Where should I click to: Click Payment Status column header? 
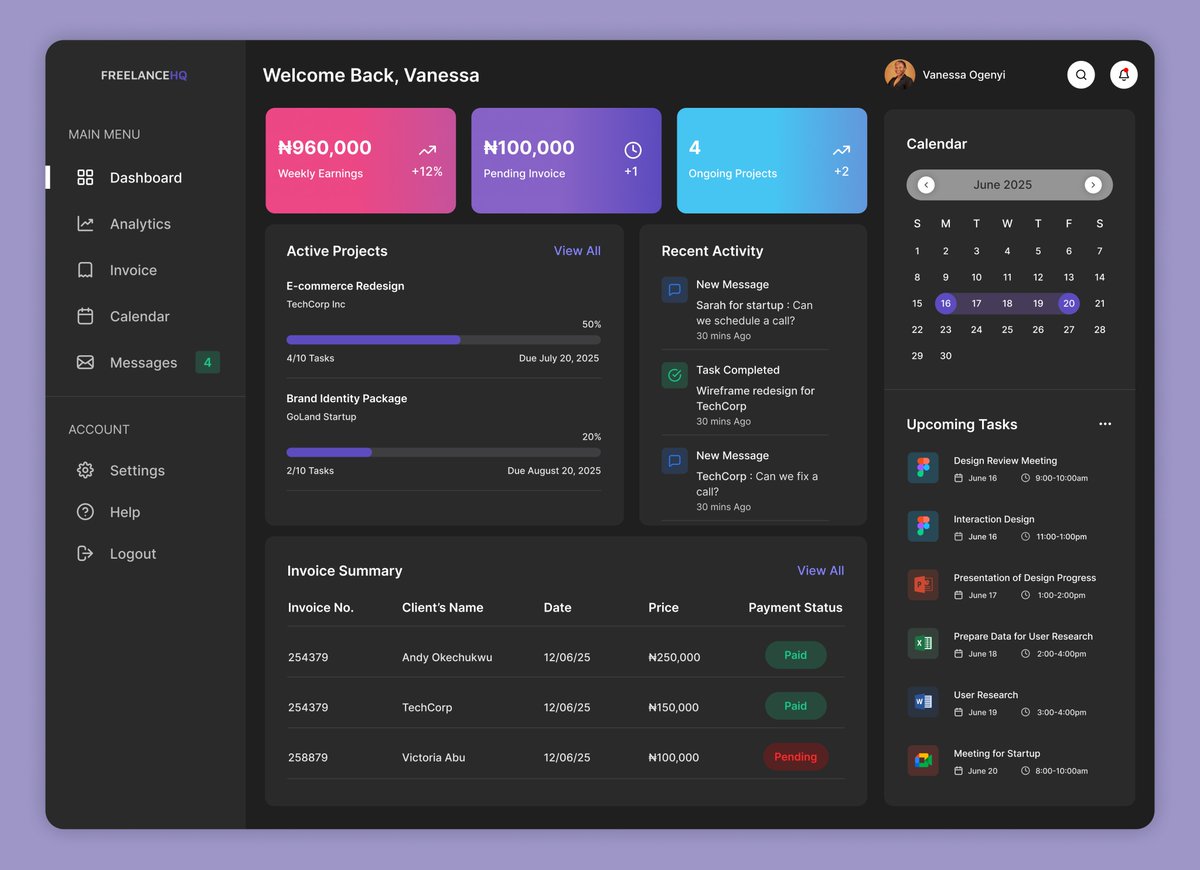point(795,607)
